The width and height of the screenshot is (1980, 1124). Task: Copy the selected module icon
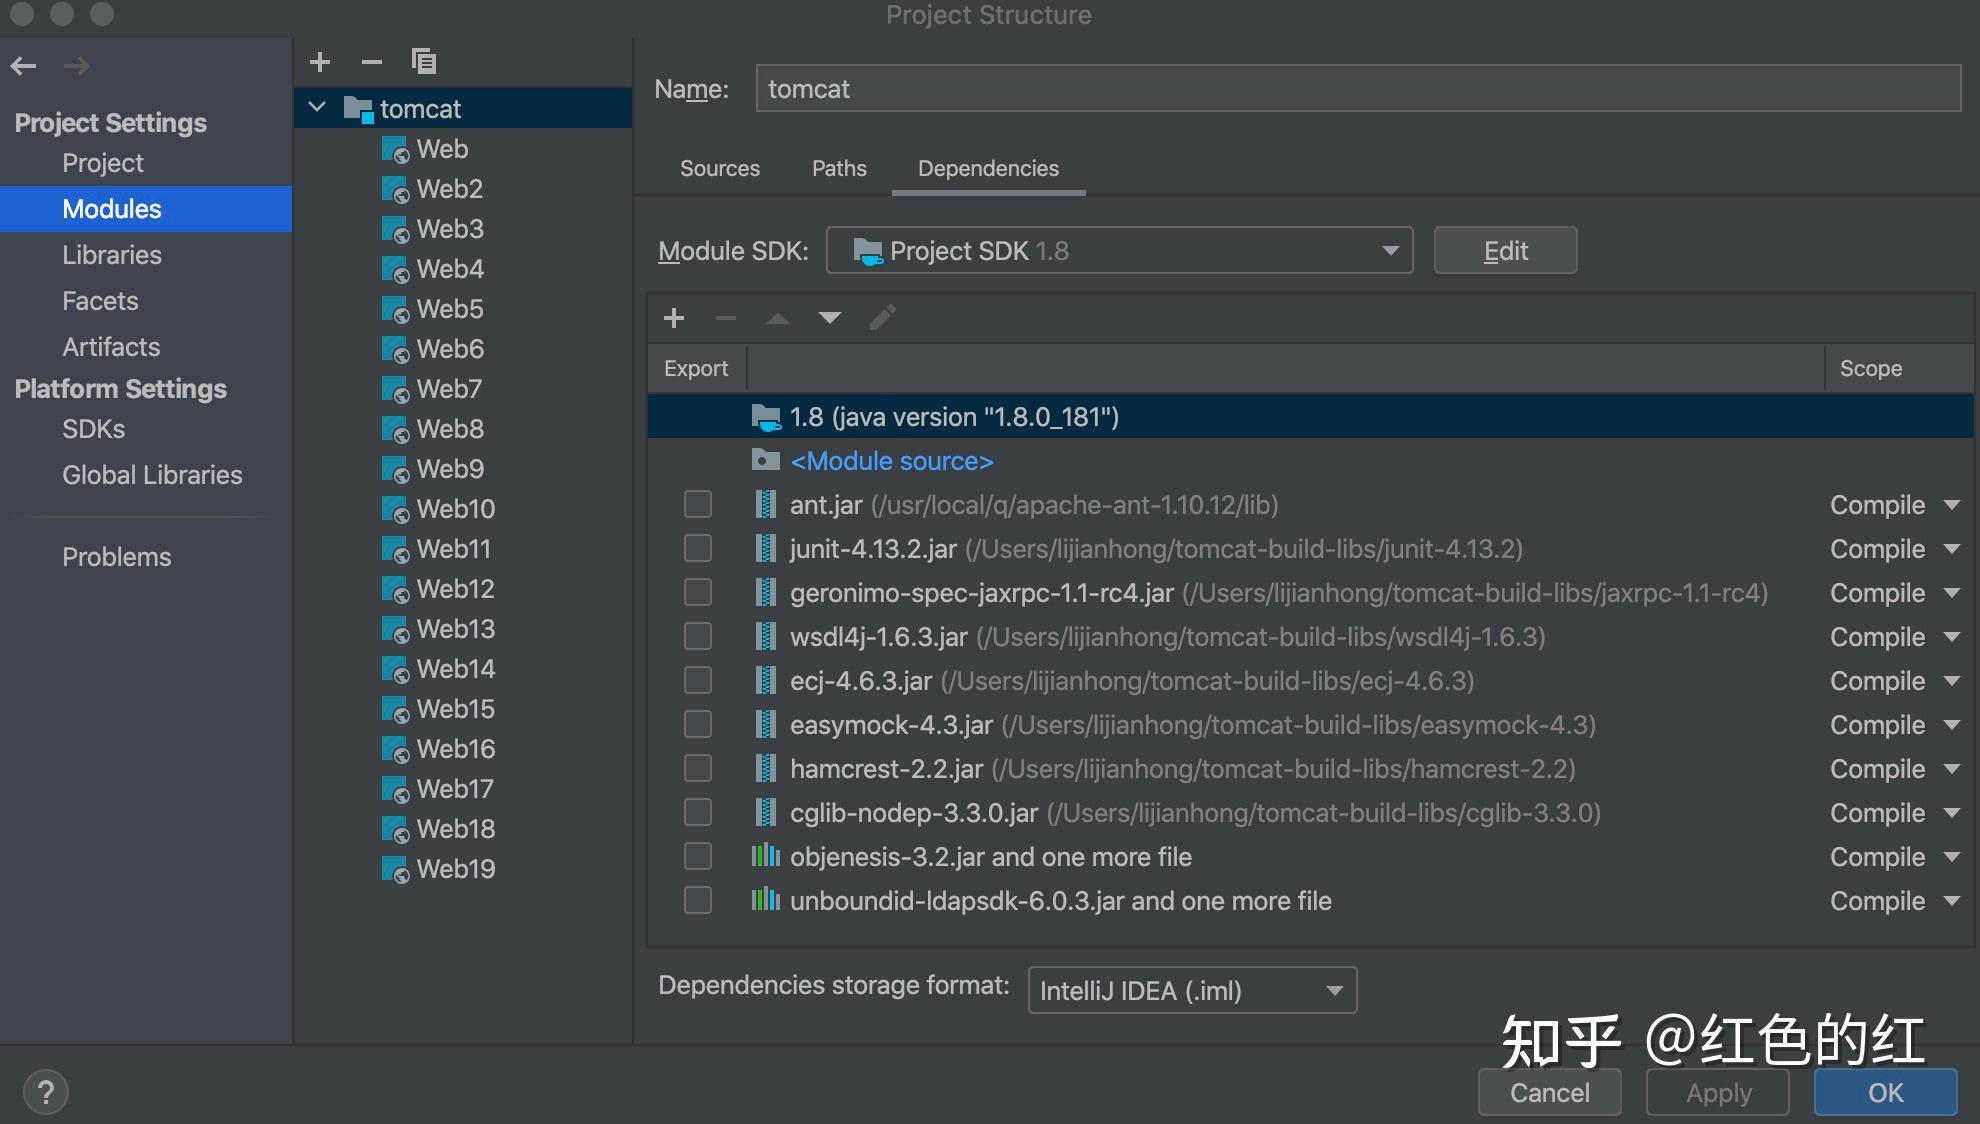click(424, 62)
